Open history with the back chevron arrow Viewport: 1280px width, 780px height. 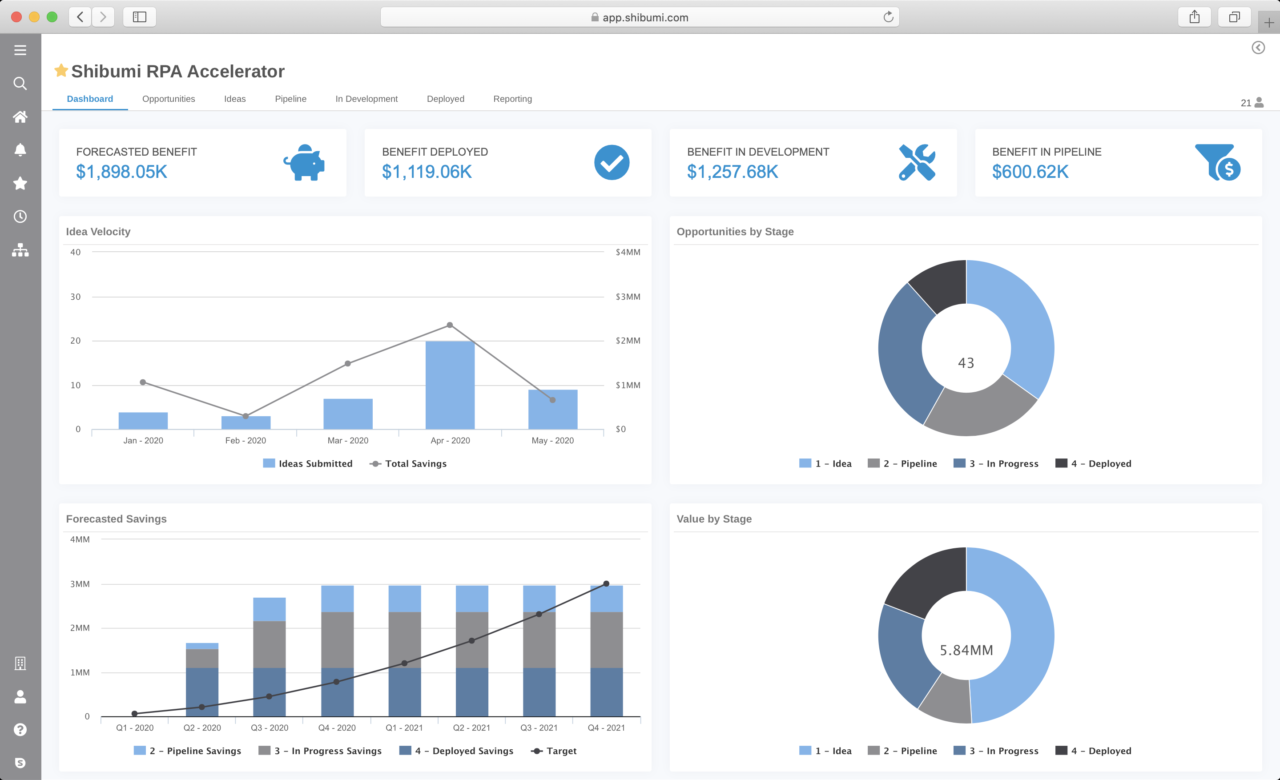pos(79,16)
